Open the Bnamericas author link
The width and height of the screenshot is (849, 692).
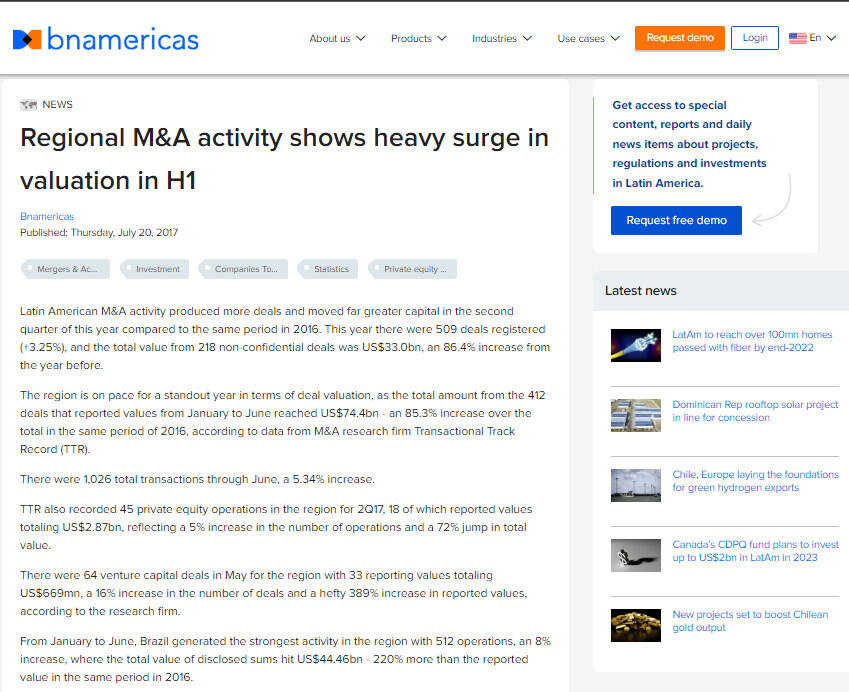click(47, 216)
